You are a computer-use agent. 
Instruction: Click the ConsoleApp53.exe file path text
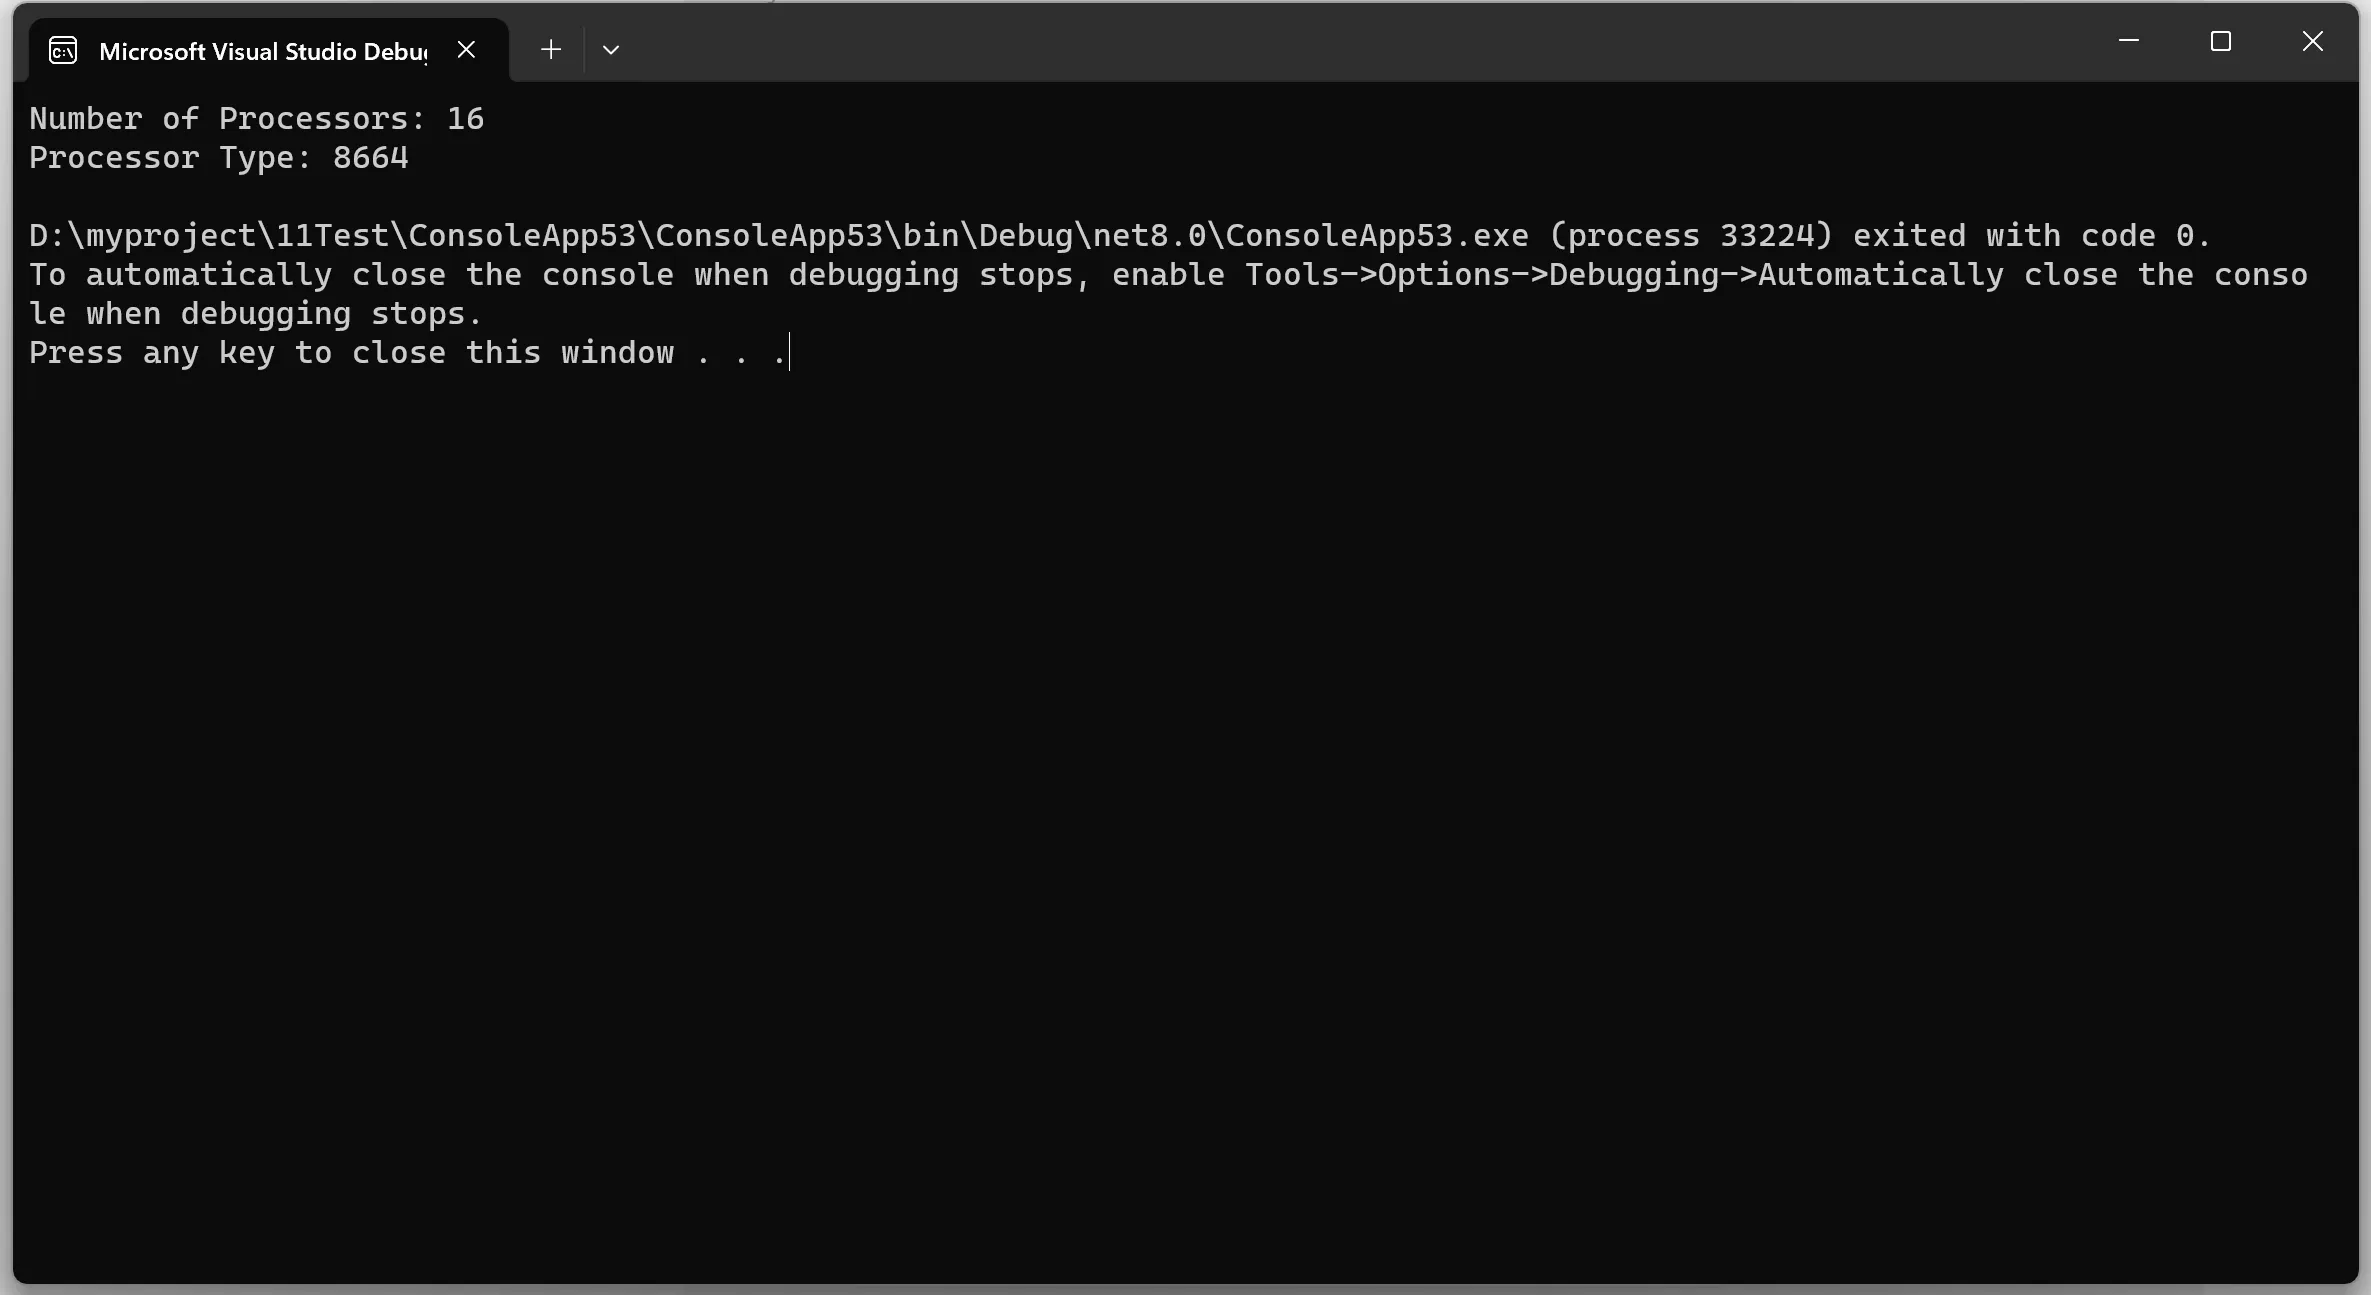779,235
